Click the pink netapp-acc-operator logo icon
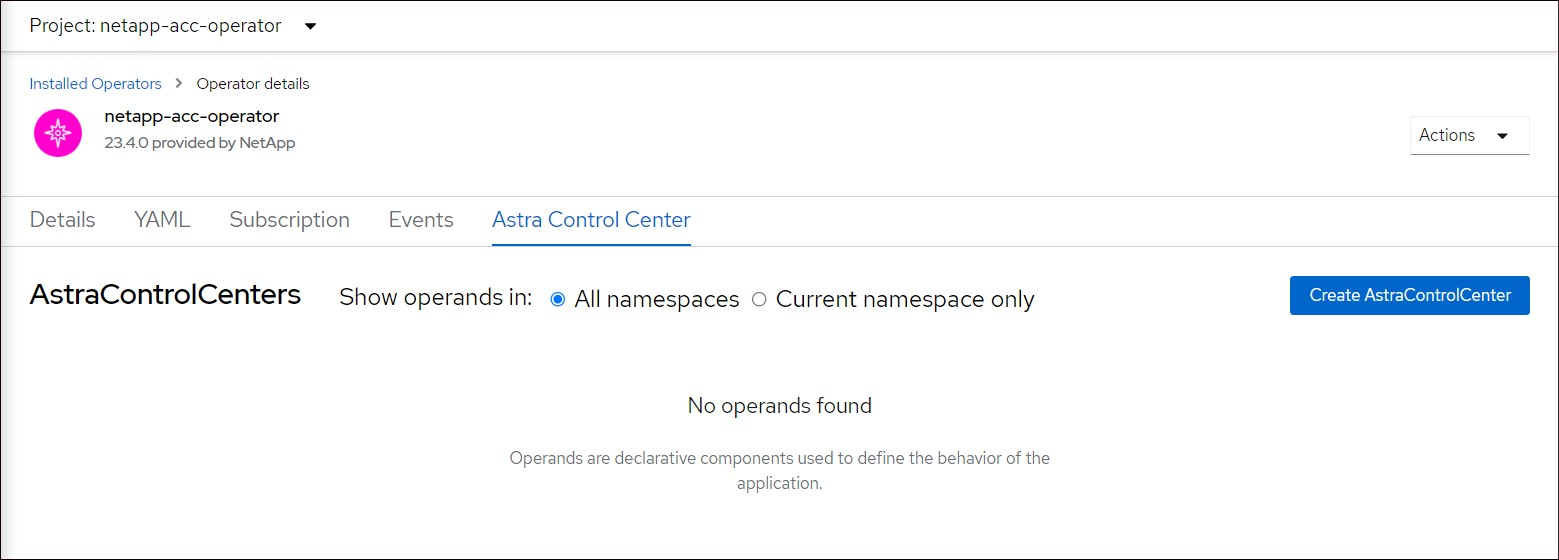This screenshot has height=560, width=1559. [58, 133]
